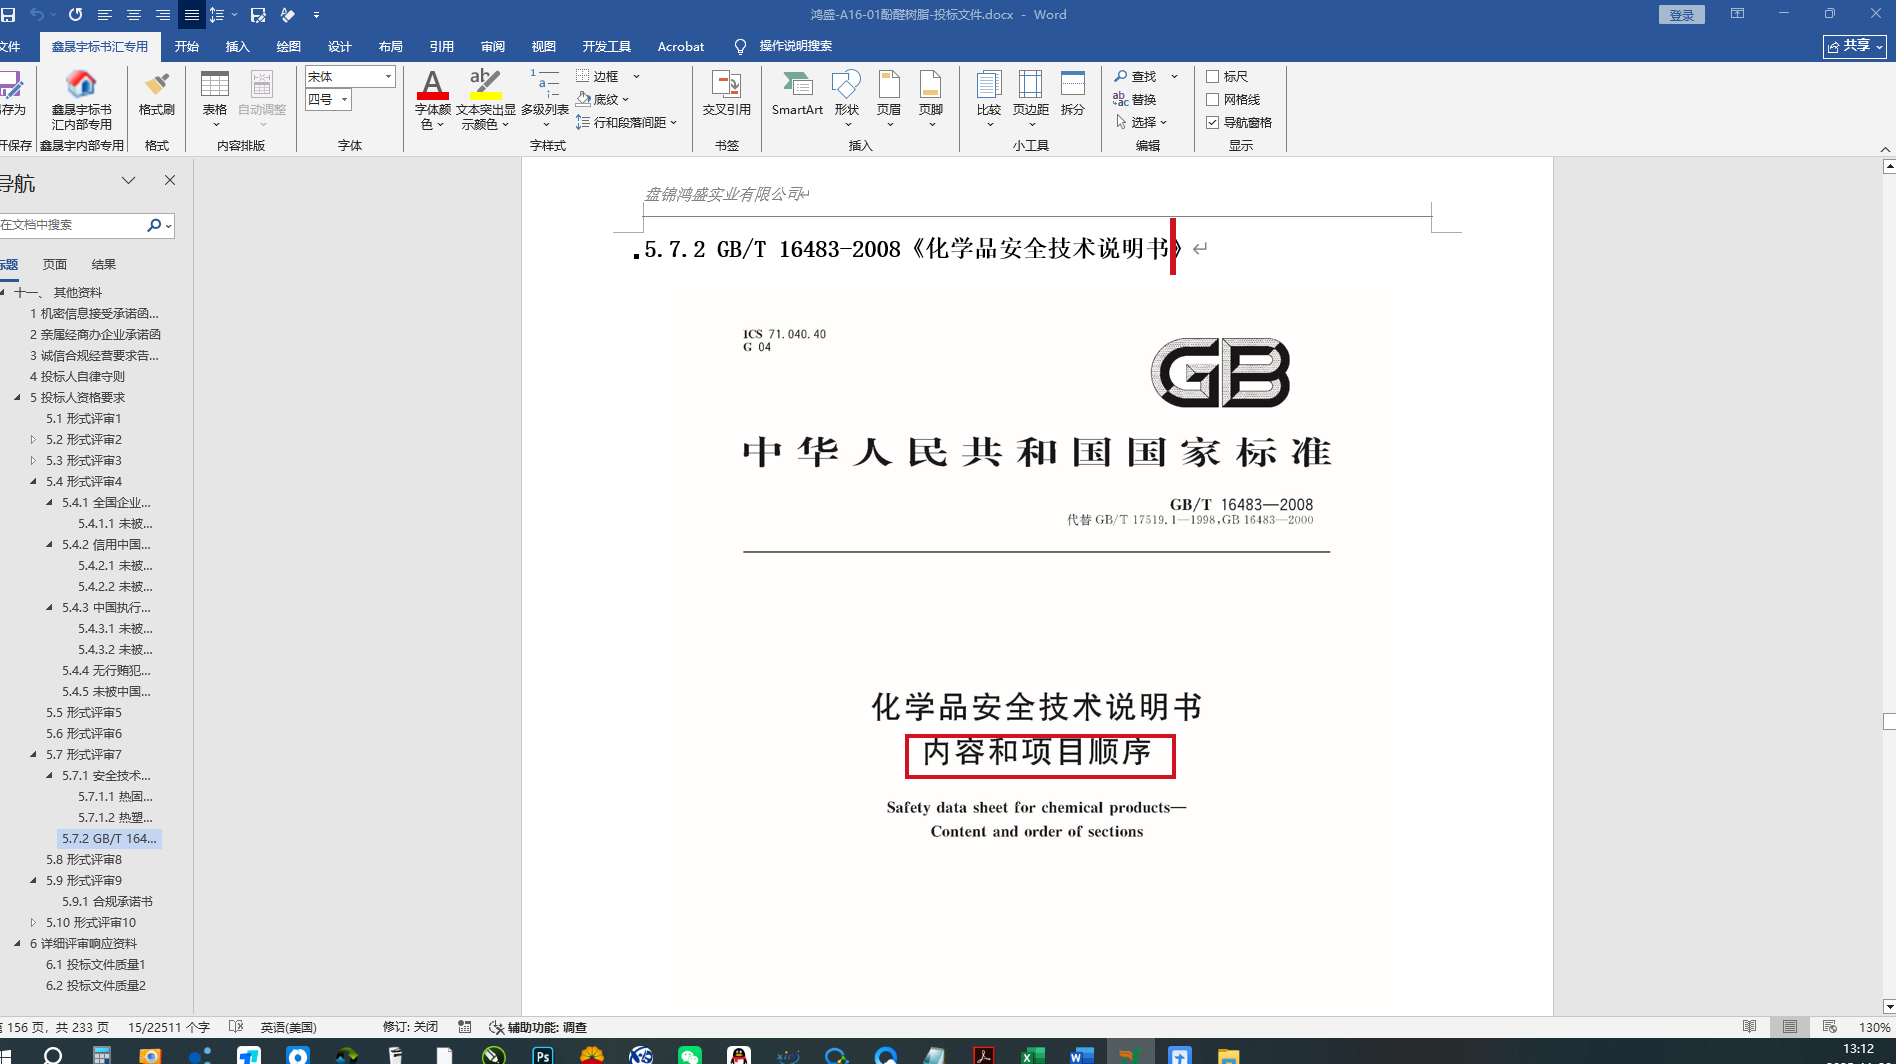Click the 130% zoom level indicator
The height and width of the screenshot is (1064, 1896).
(x=1874, y=1027)
